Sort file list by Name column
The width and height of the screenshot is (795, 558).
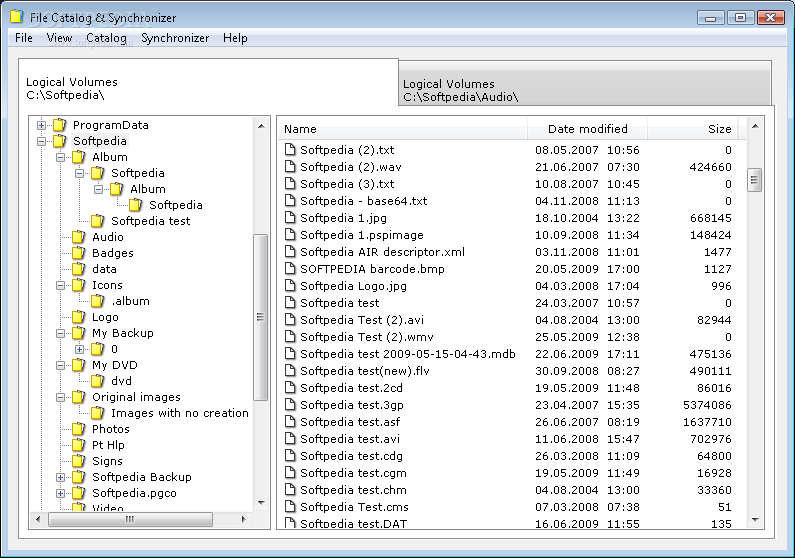pyautogui.click(x=403, y=129)
